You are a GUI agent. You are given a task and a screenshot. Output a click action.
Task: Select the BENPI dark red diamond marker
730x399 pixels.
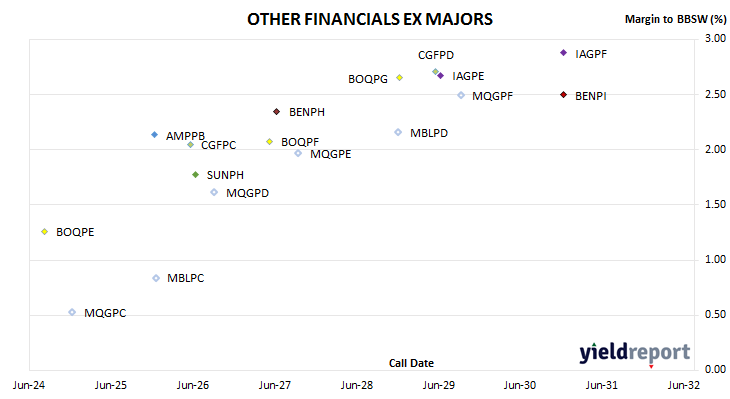pyautogui.click(x=563, y=95)
